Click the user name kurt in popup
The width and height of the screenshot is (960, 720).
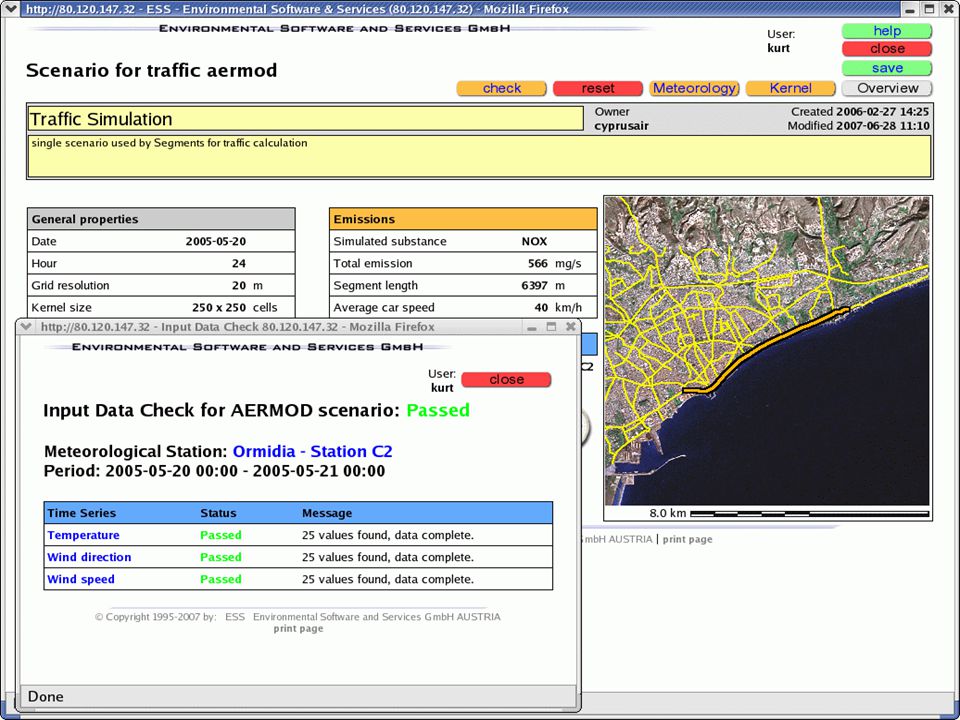pos(442,388)
